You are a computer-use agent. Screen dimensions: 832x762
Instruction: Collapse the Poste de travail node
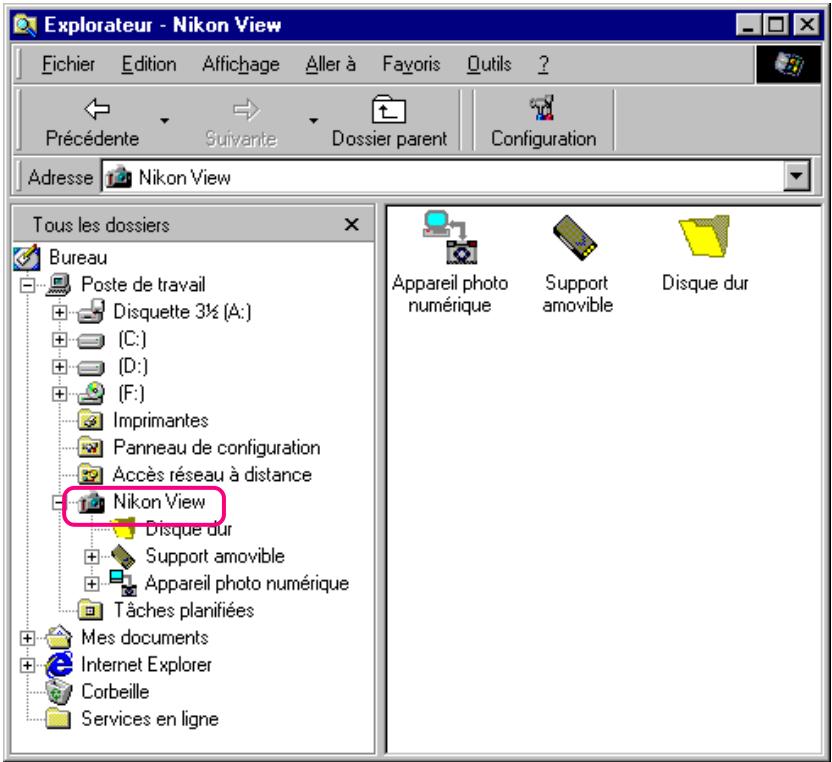click(x=28, y=285)
